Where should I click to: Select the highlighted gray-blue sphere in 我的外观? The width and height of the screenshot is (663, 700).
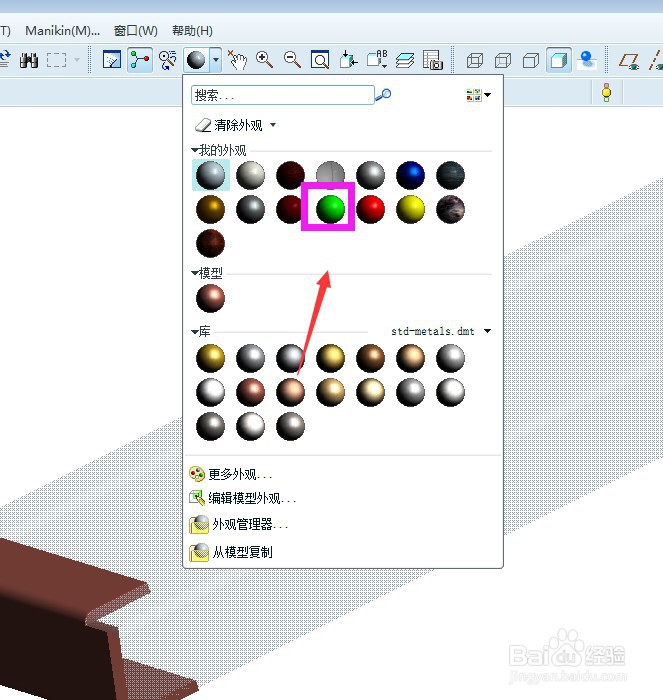(x=210, y=175)
